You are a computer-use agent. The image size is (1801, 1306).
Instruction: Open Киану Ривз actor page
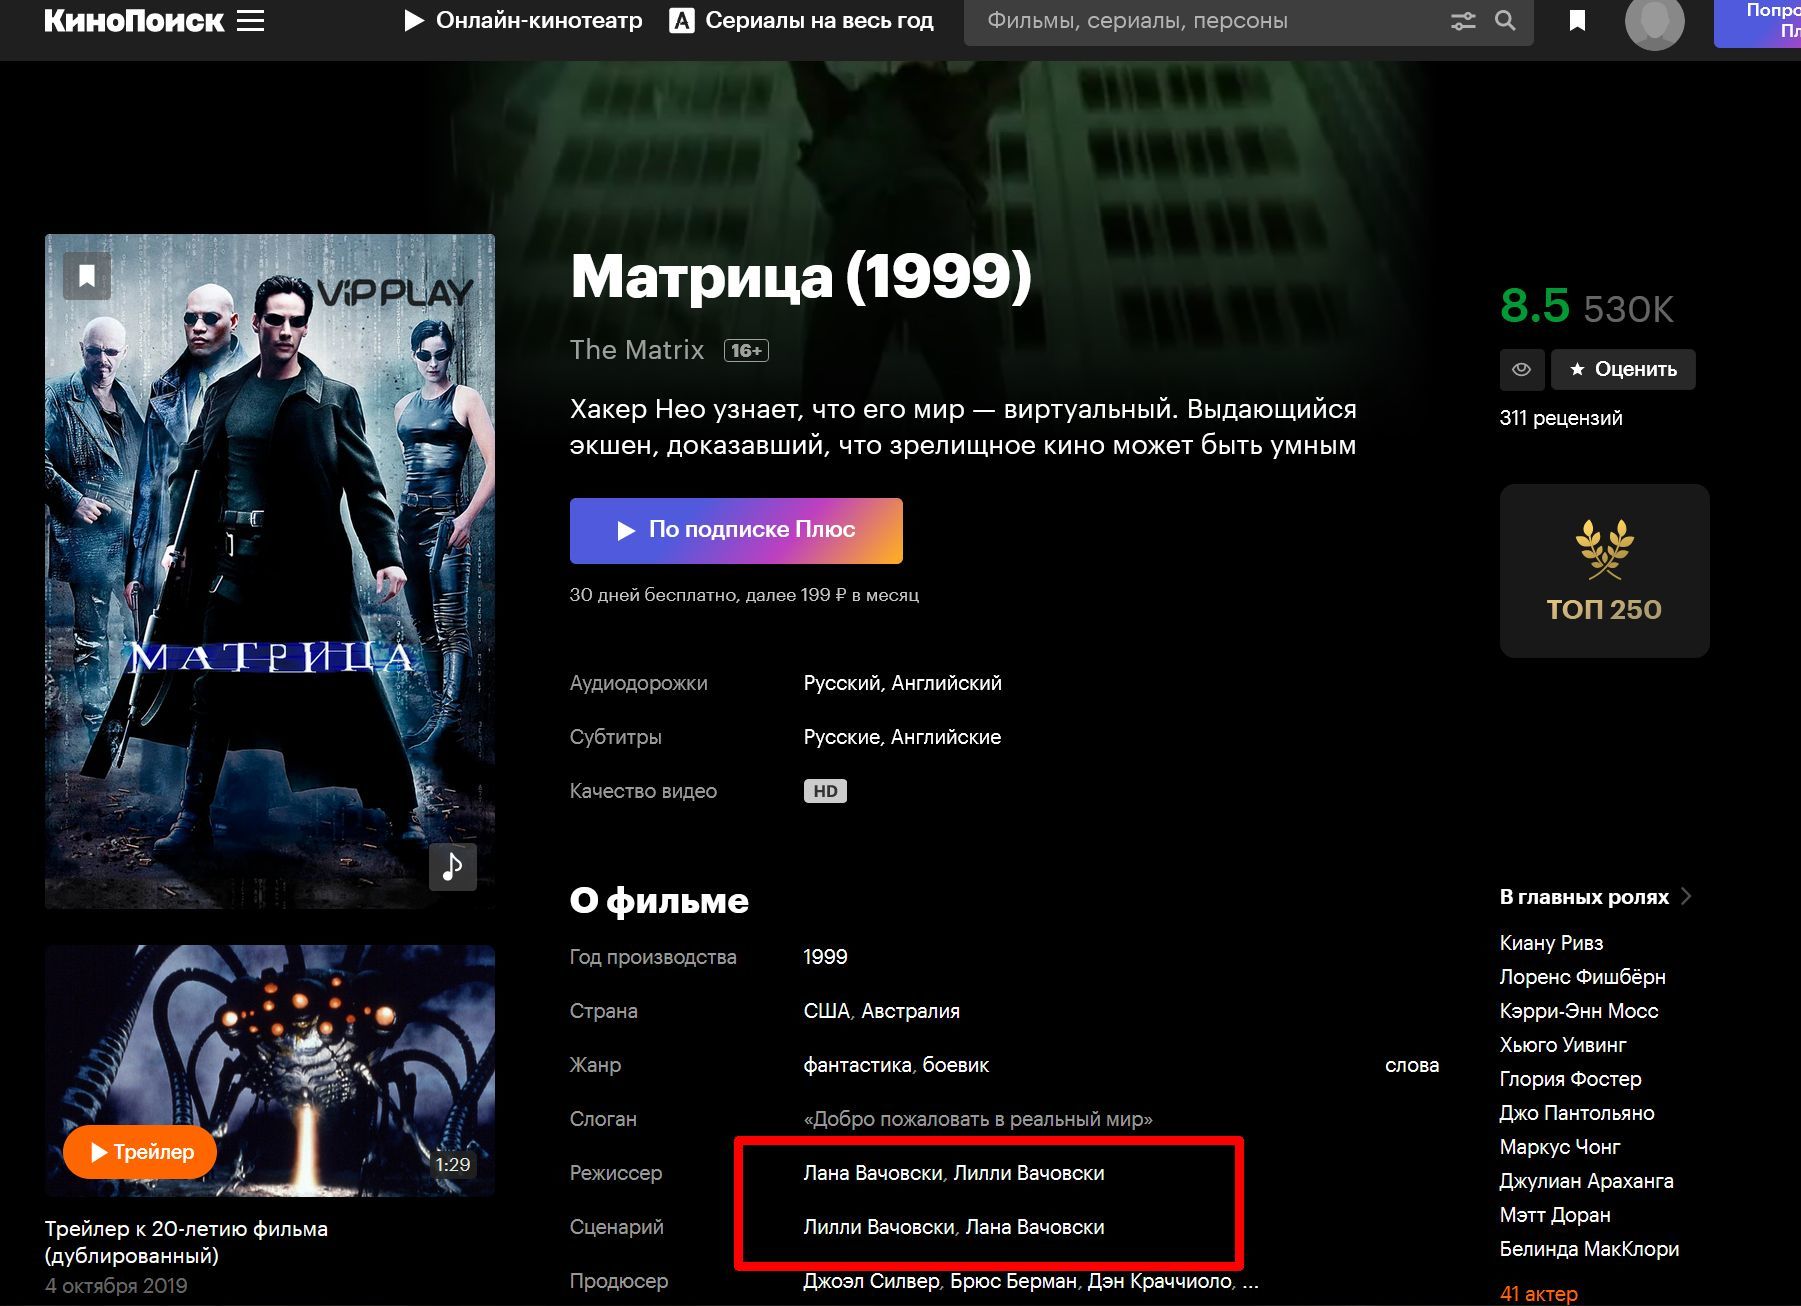(x=1551, y=943)
